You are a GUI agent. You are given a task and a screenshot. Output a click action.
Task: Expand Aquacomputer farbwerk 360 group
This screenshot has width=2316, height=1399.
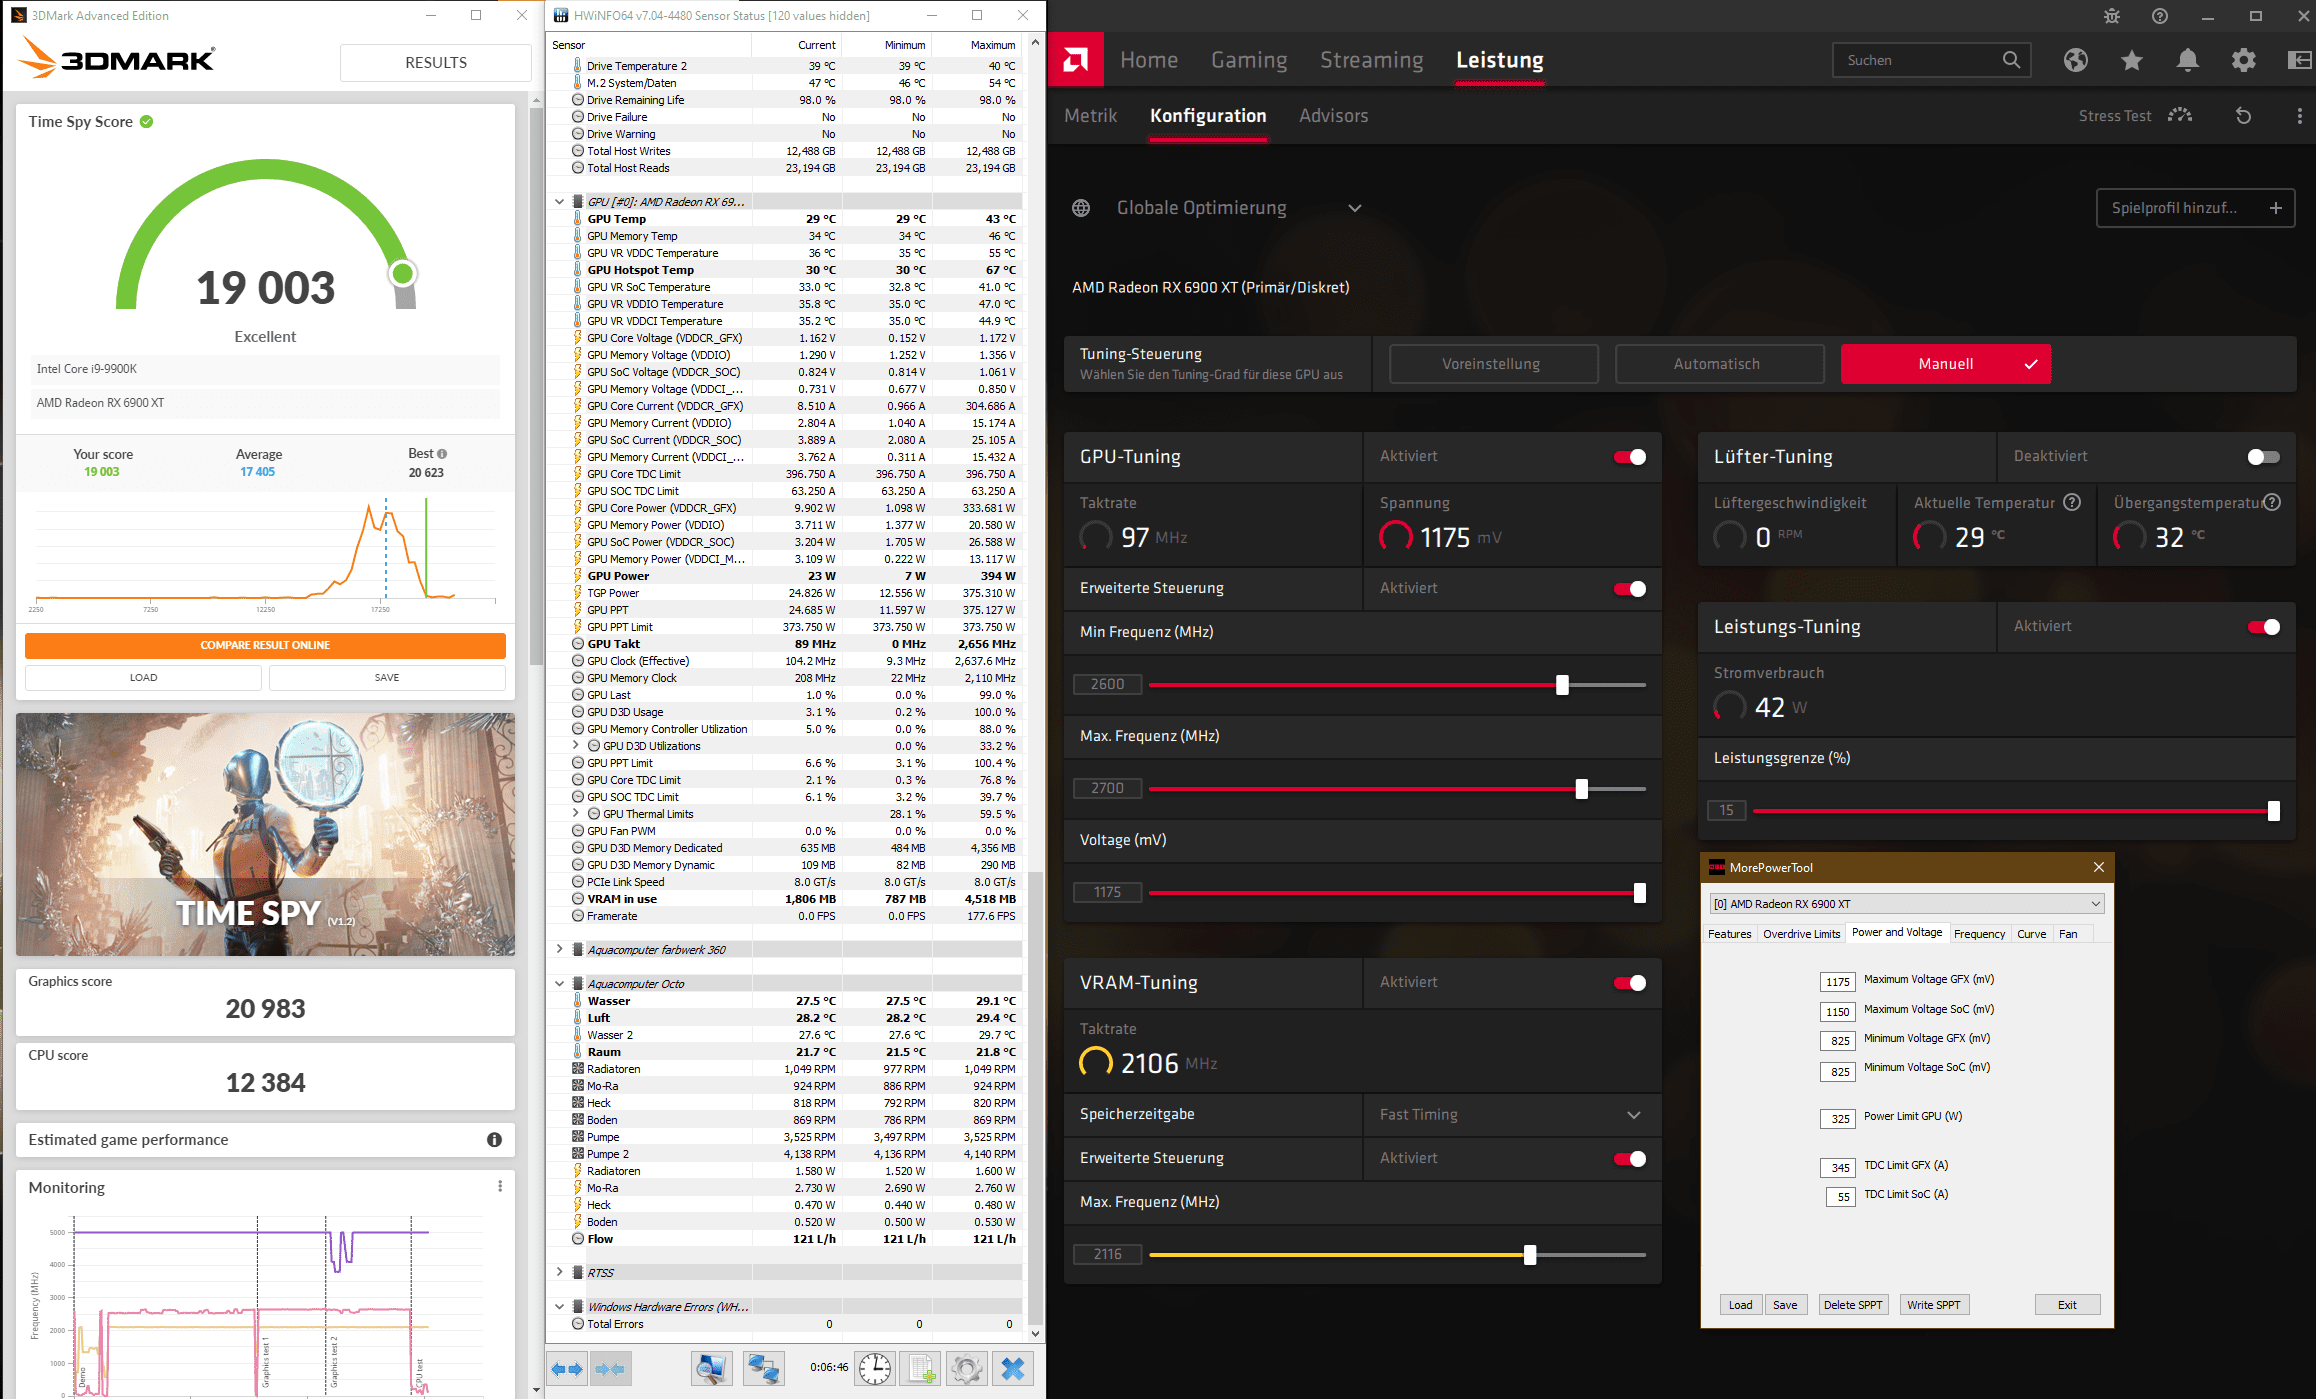tap(559, 950)
